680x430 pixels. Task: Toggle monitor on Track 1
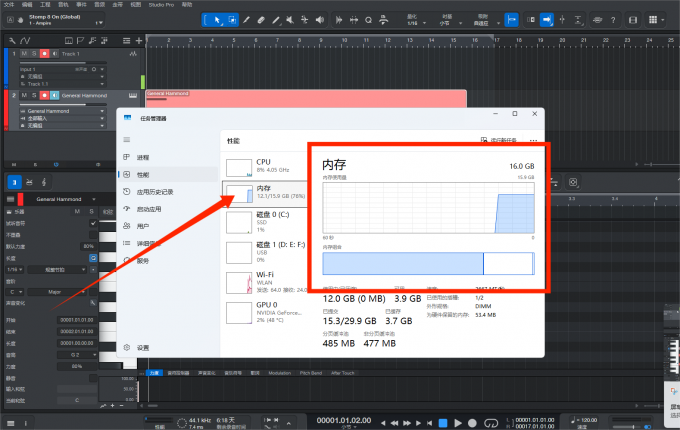tap(54, 54)
